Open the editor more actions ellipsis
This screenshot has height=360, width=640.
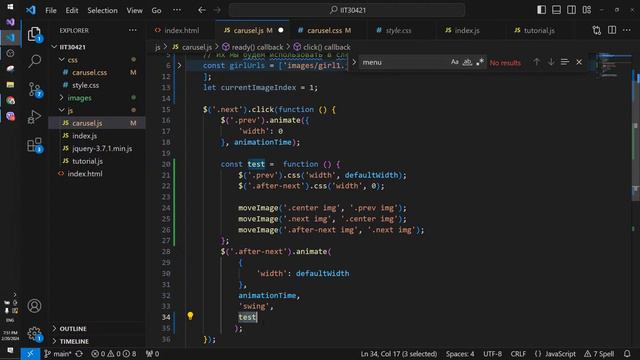627,30
